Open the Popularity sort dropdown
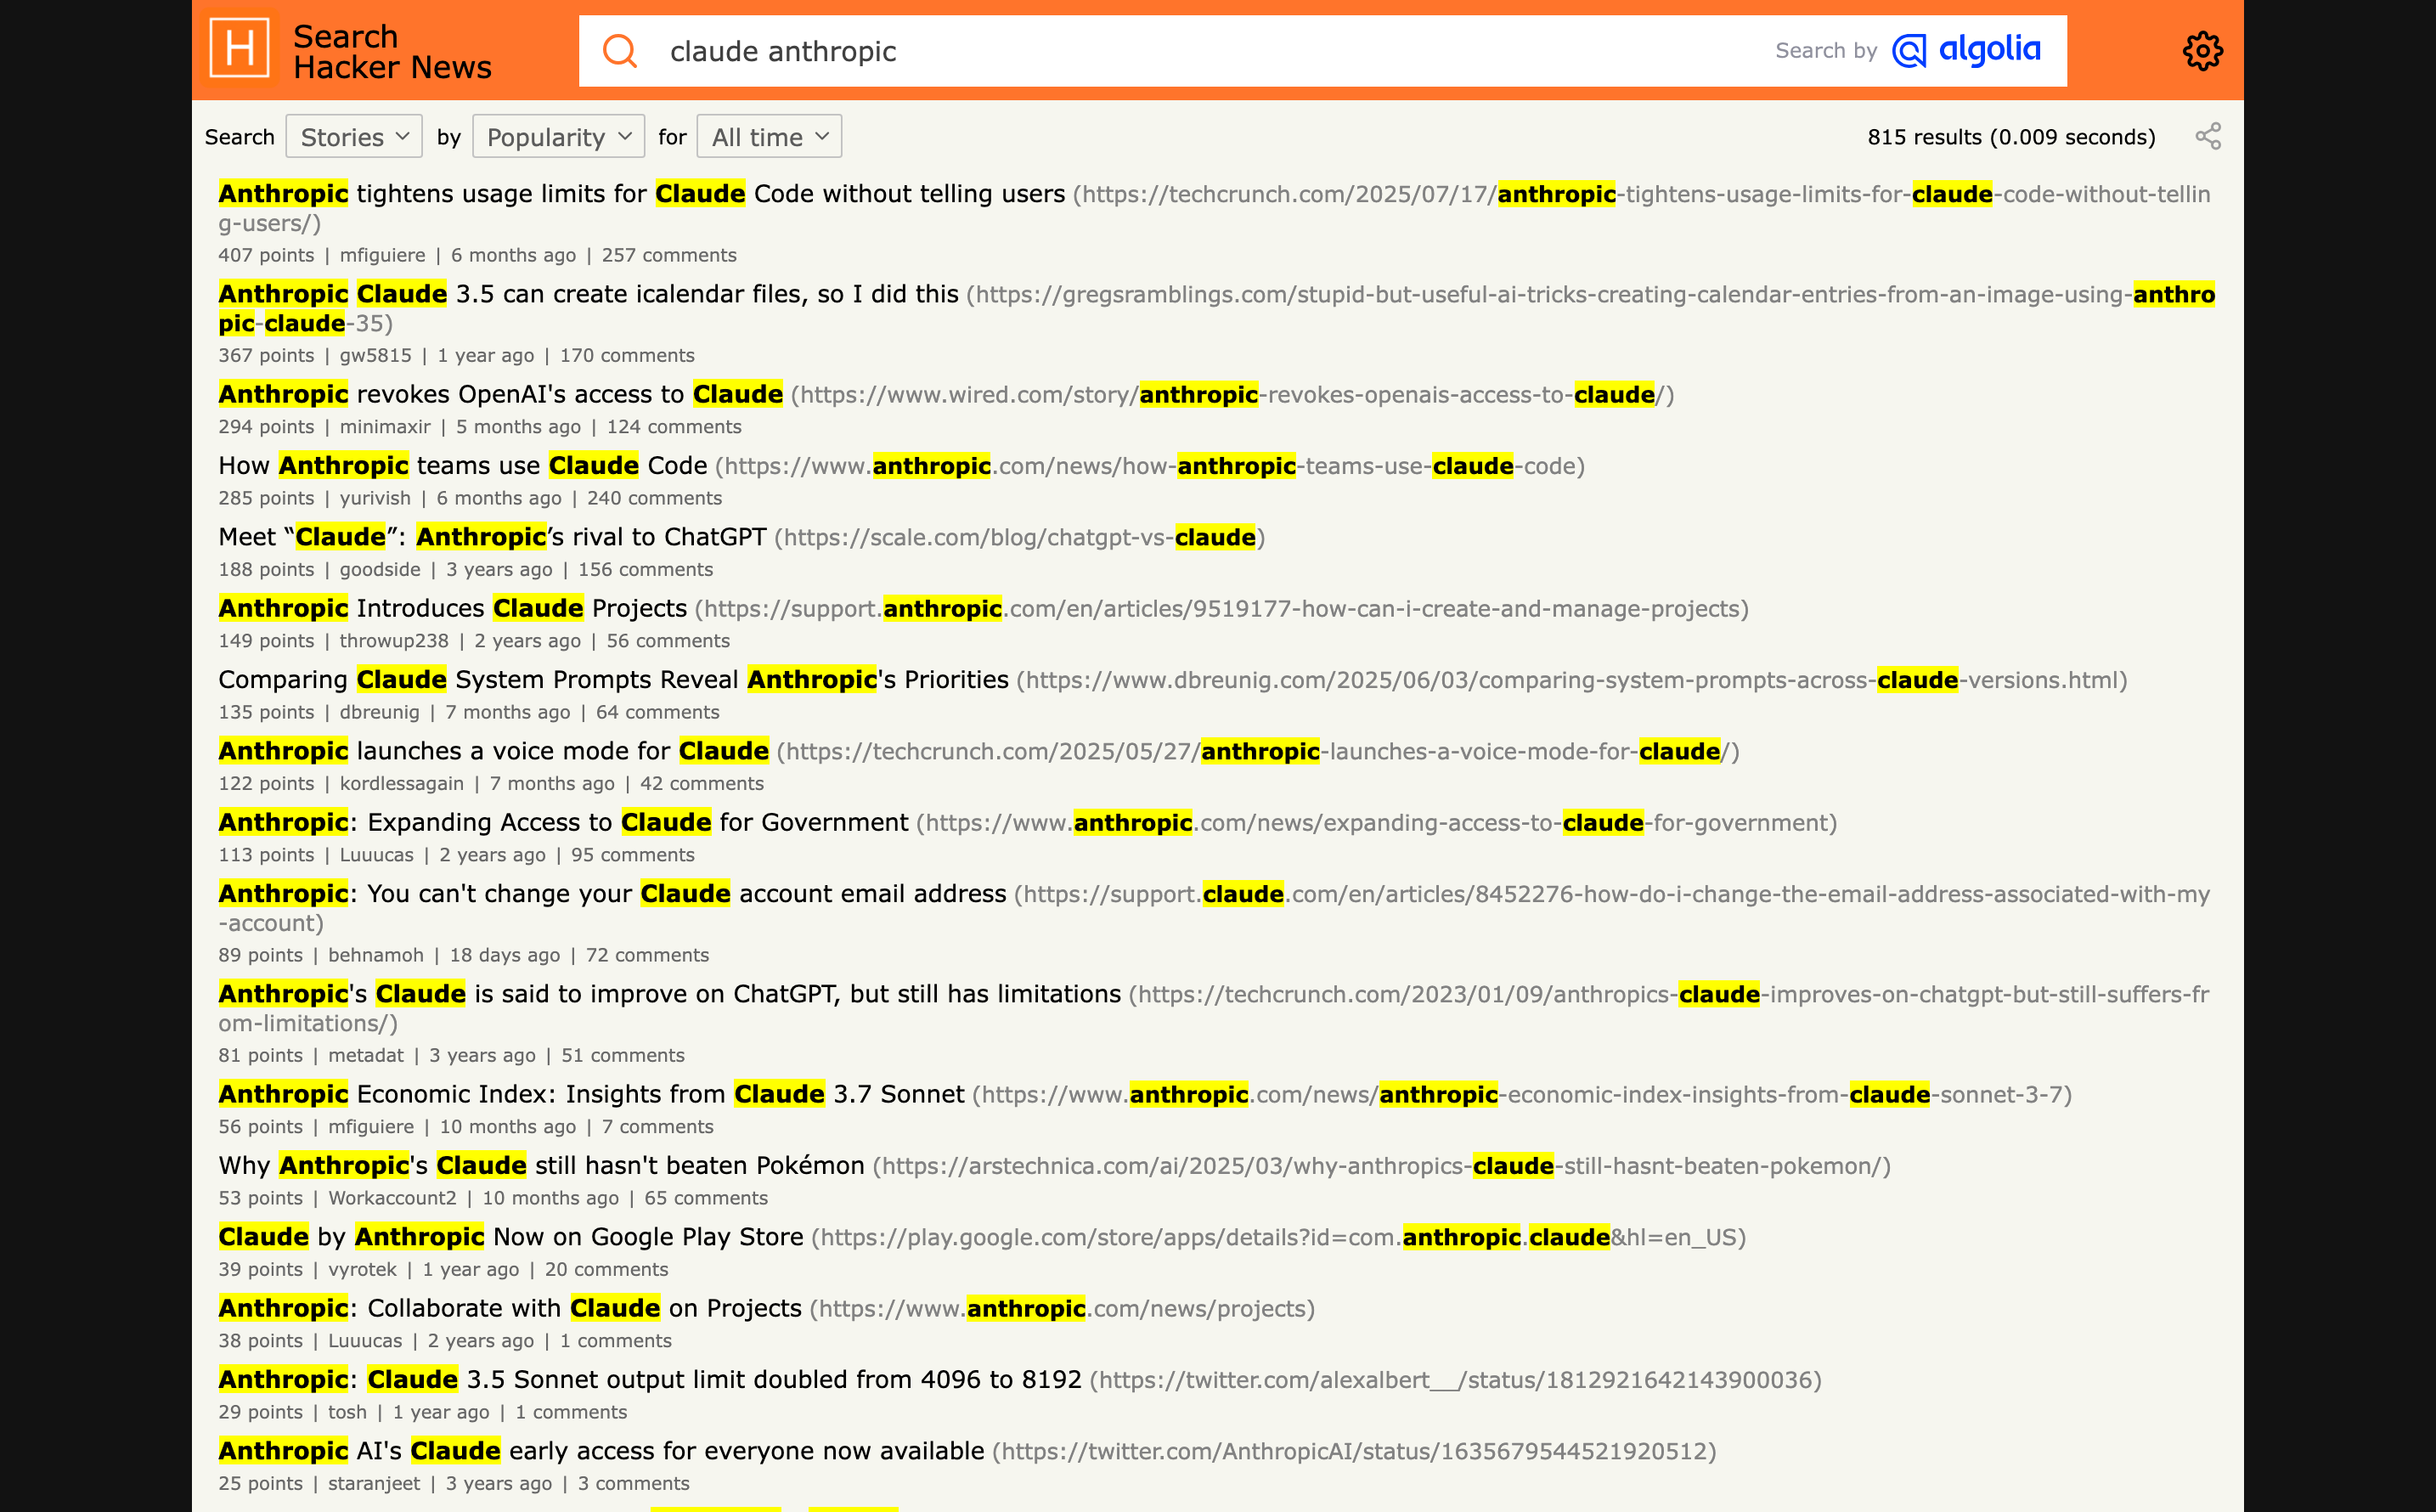This screenshot has width=2436, height=1512. tap(558, 137)
